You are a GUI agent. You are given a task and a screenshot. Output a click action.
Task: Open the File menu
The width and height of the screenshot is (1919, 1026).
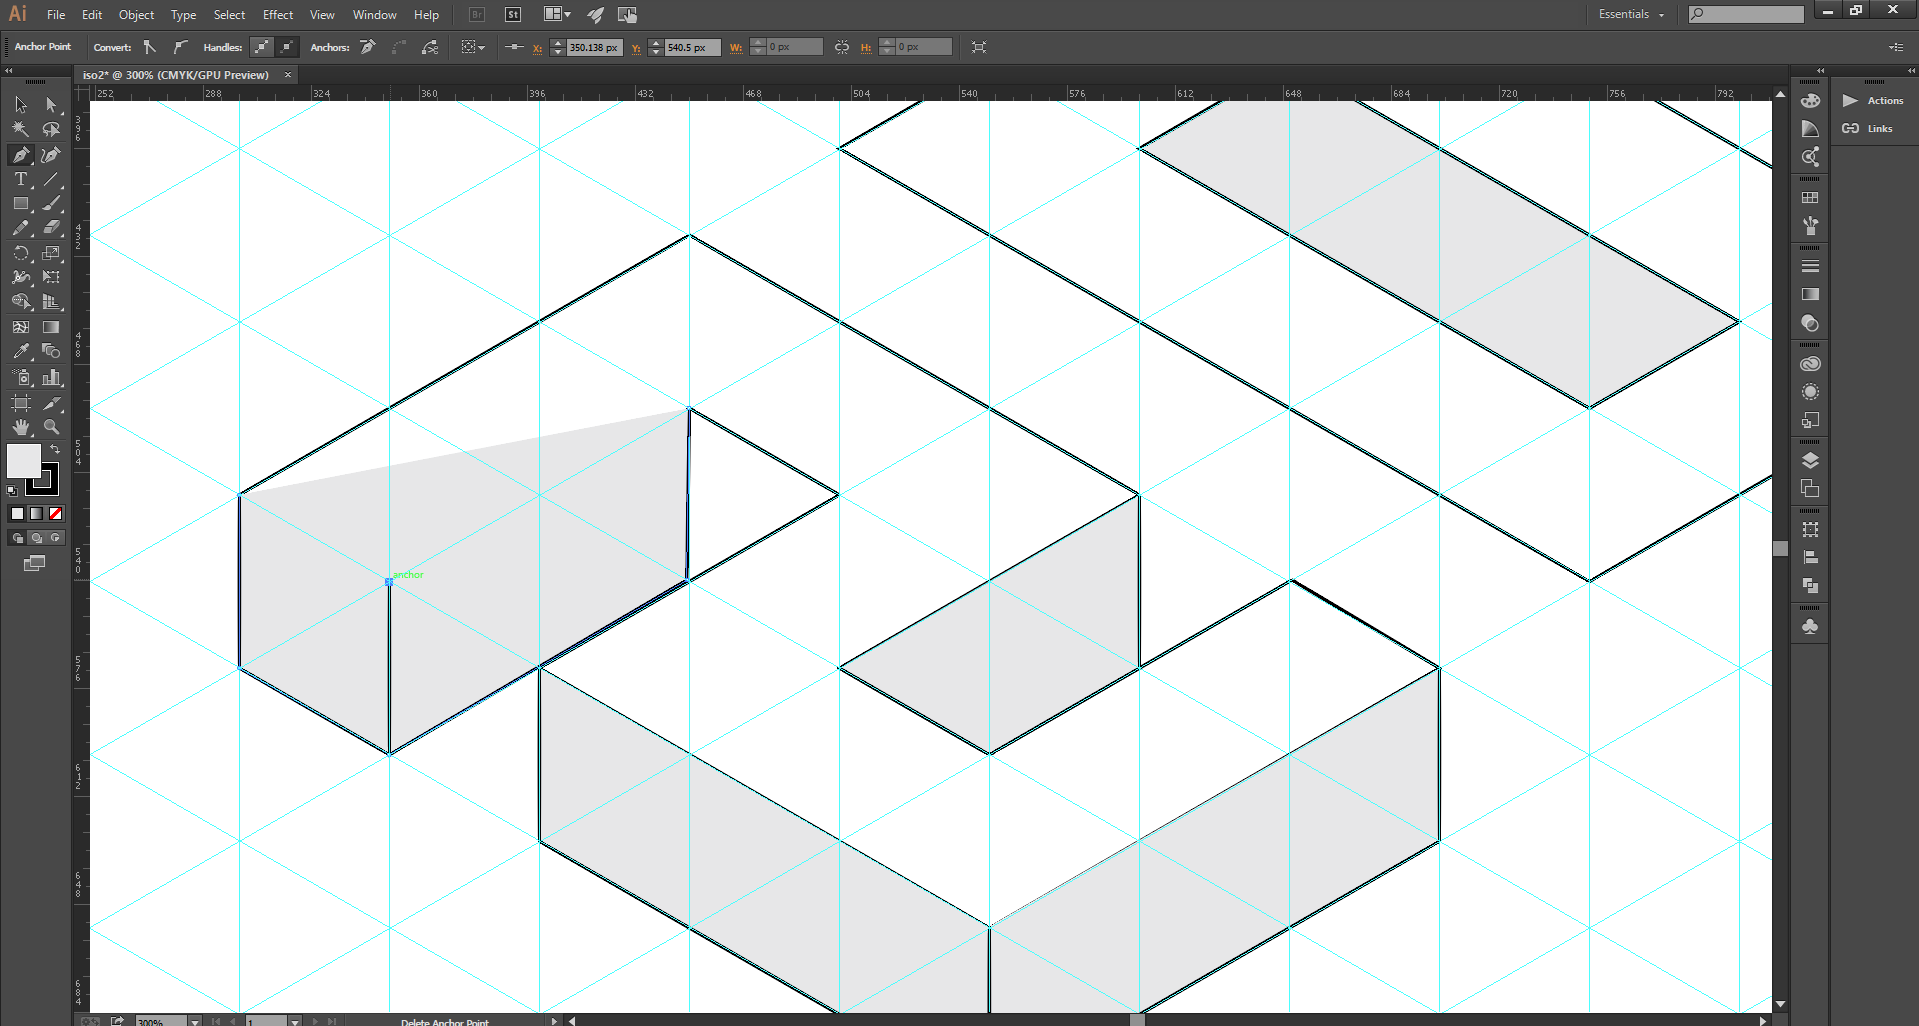tap(56, 15)
